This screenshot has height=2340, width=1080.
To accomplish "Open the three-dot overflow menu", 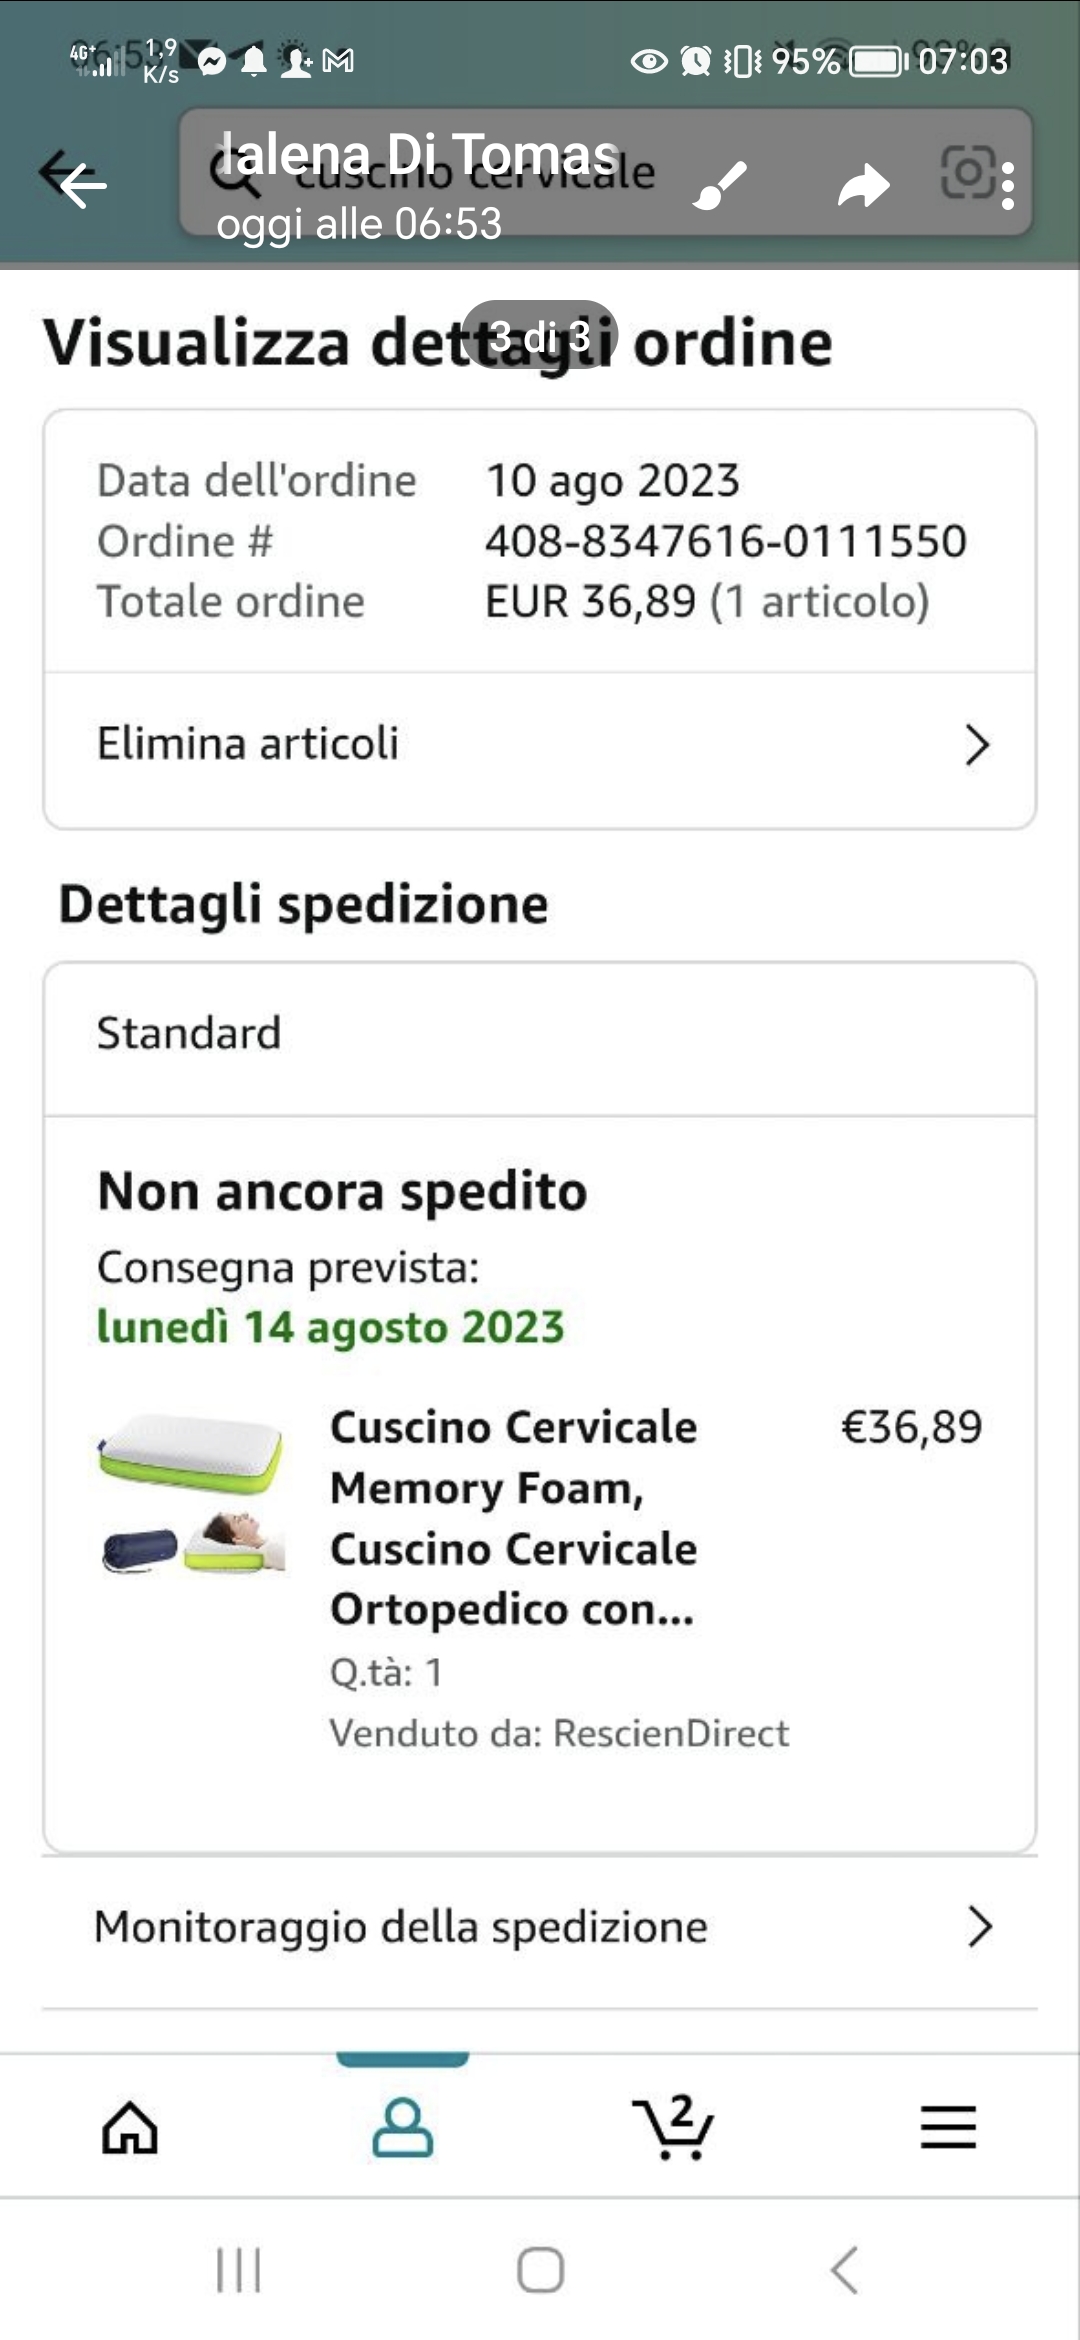I will tap(1008, 186).
